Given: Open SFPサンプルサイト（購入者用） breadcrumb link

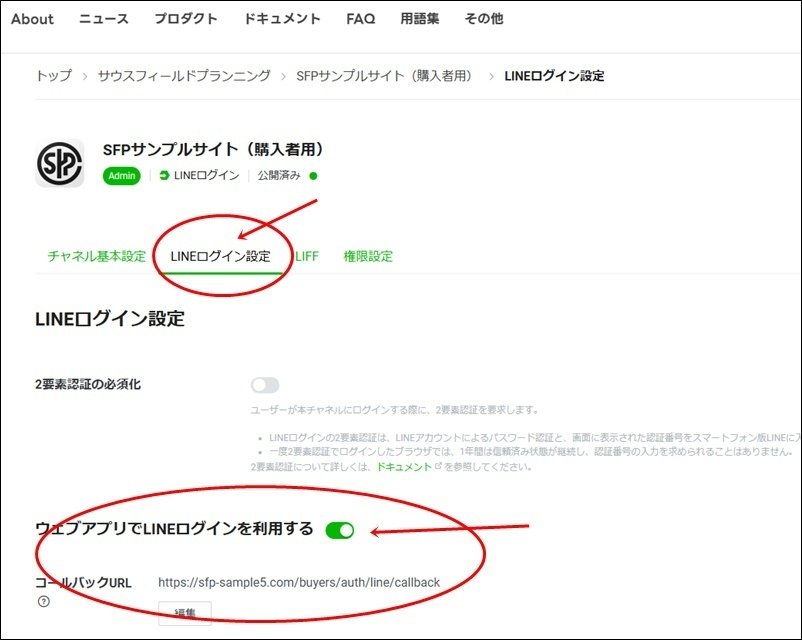Looking at the screenshot, I should 386,76.
